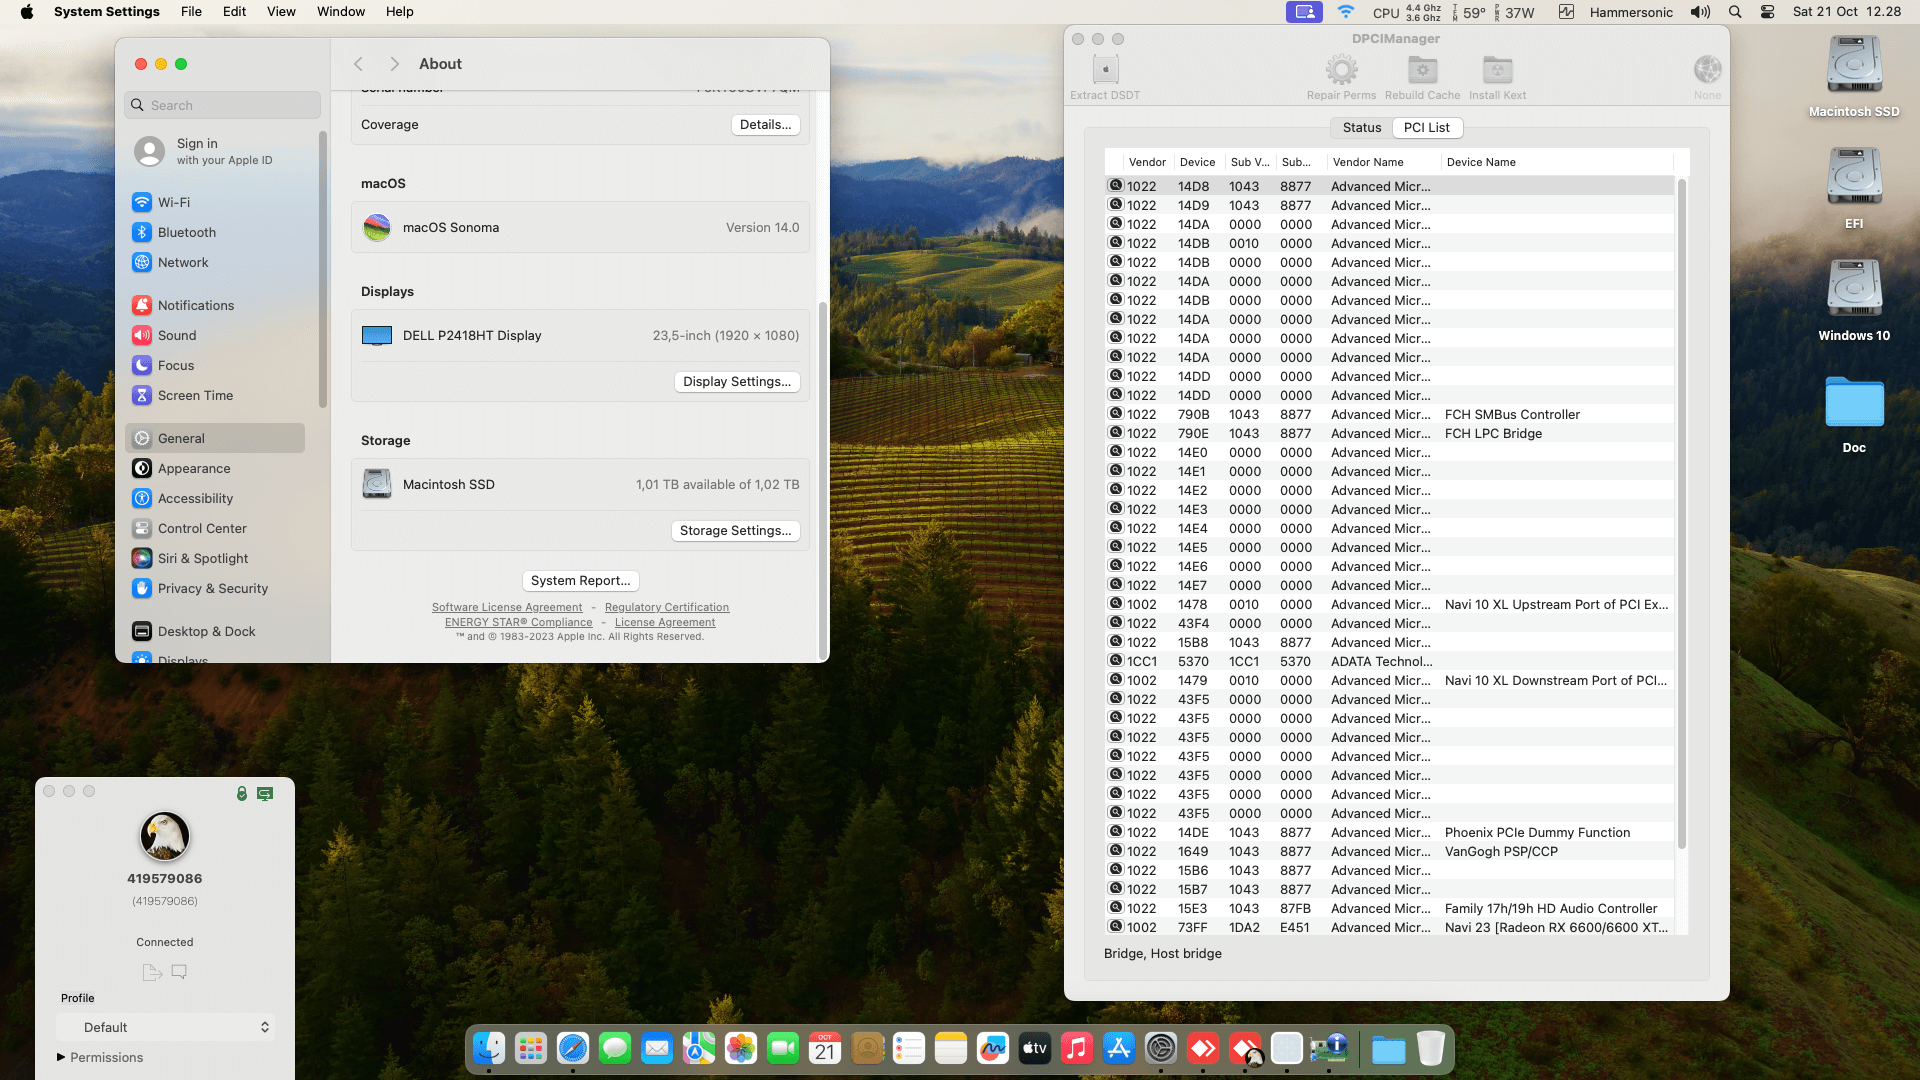Open the Windows 10 drive on desktop

click(1854, 290)
